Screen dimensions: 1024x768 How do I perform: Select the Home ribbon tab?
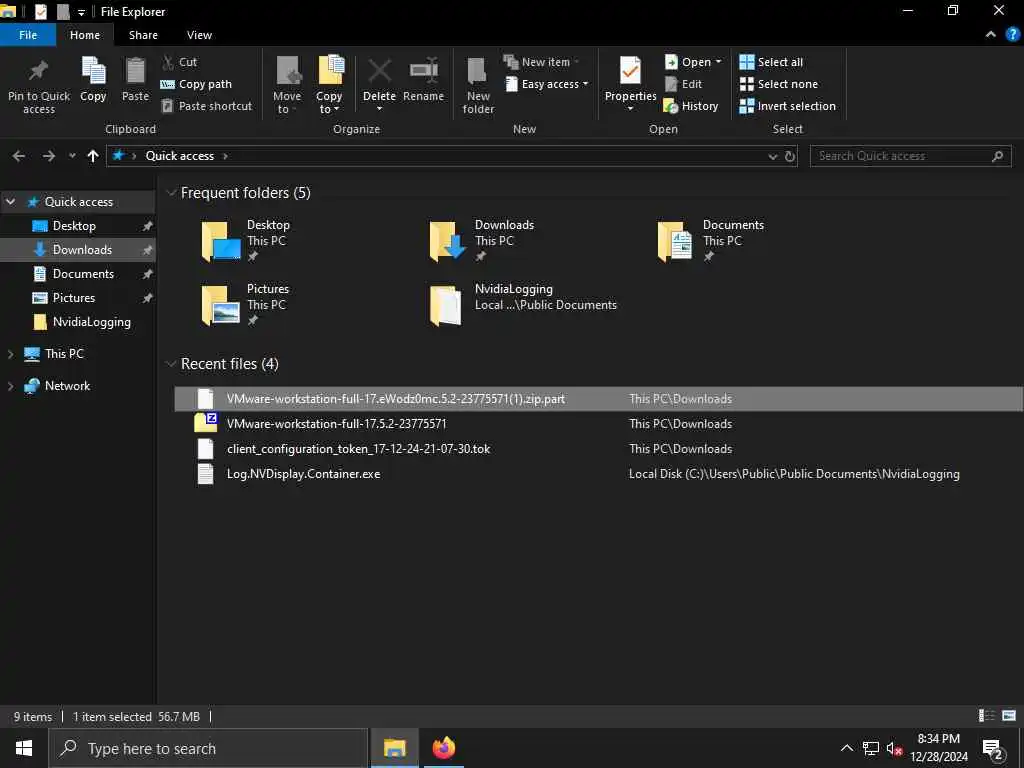[85, 35]
